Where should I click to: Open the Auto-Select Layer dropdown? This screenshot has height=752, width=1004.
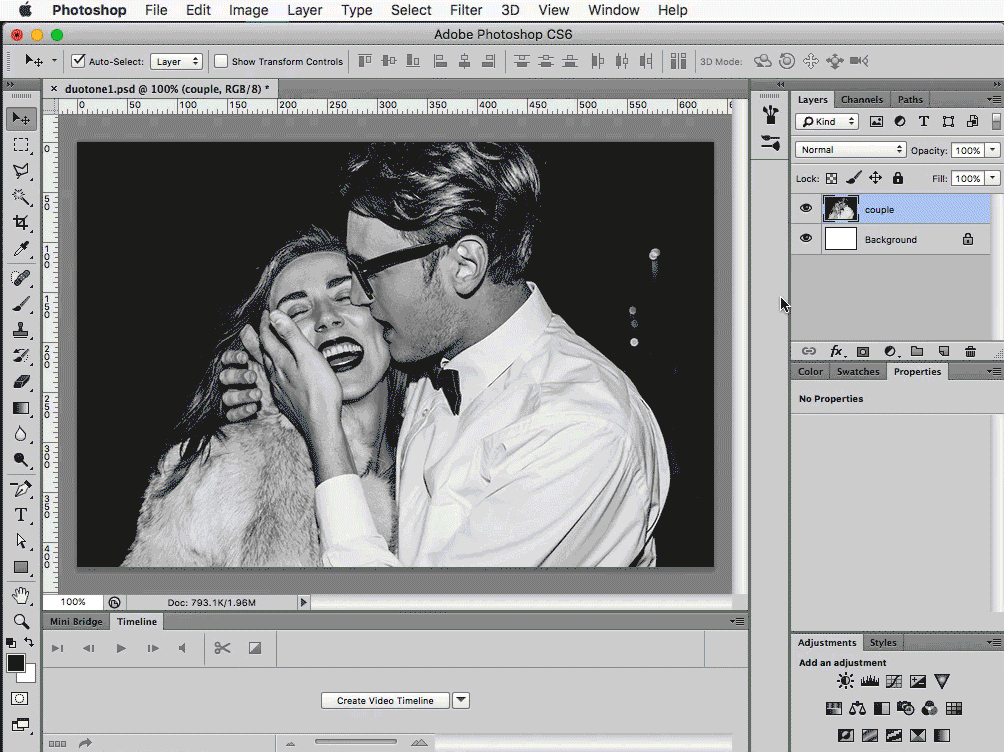click(177, 61)
